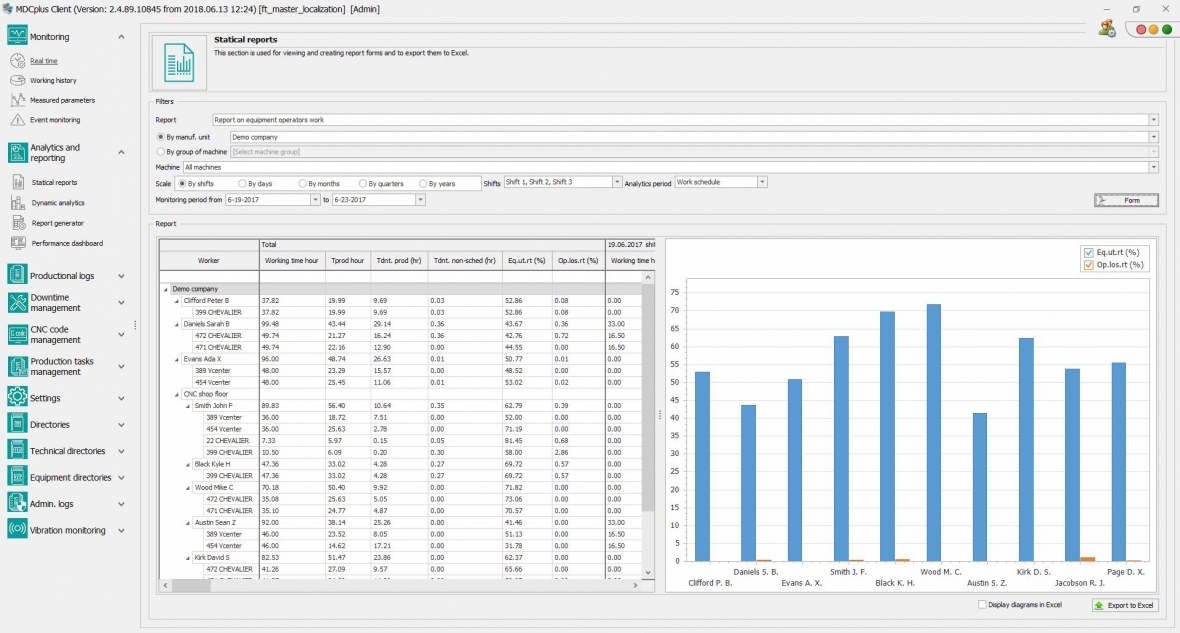Viewport: 1180px width, 633px height.
Task: Click the Statical reports sidebar icon
Action: pos(18,182)
